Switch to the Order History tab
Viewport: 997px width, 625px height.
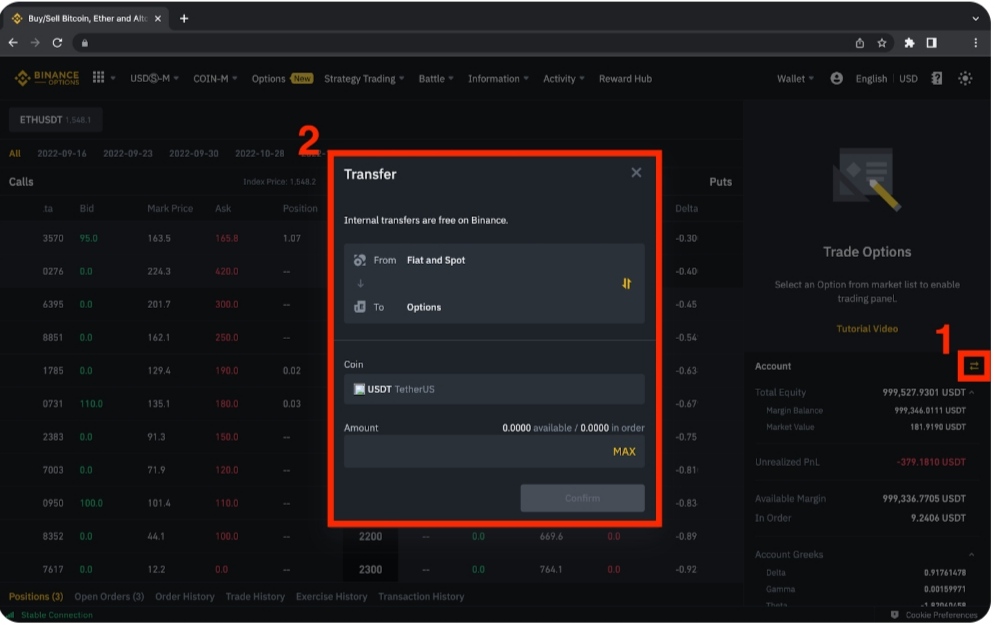pyautogui.click(x=185, y=597)
